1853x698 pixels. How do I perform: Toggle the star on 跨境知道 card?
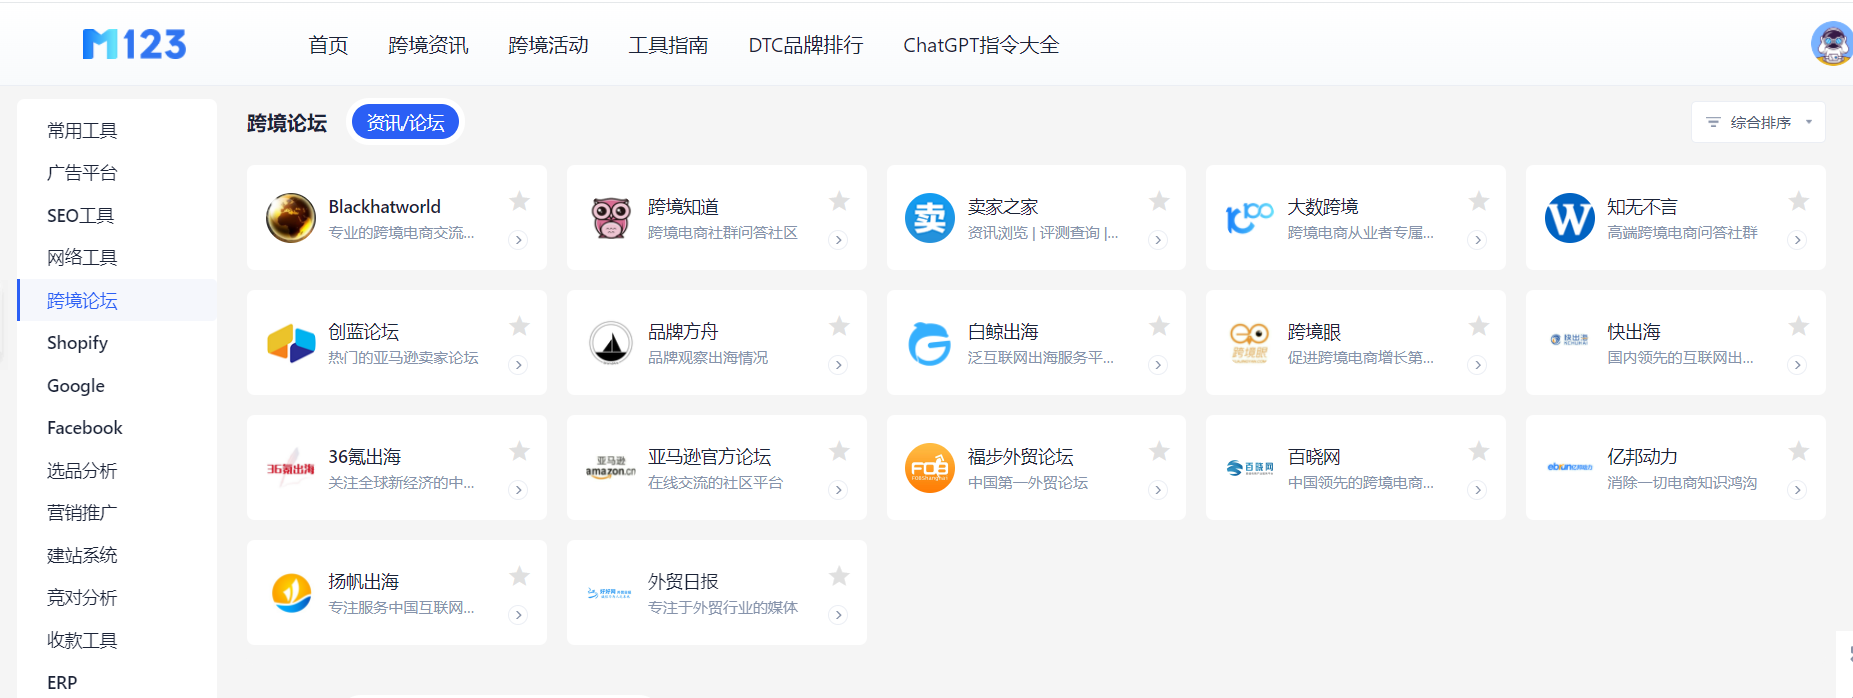coord(839,201)
